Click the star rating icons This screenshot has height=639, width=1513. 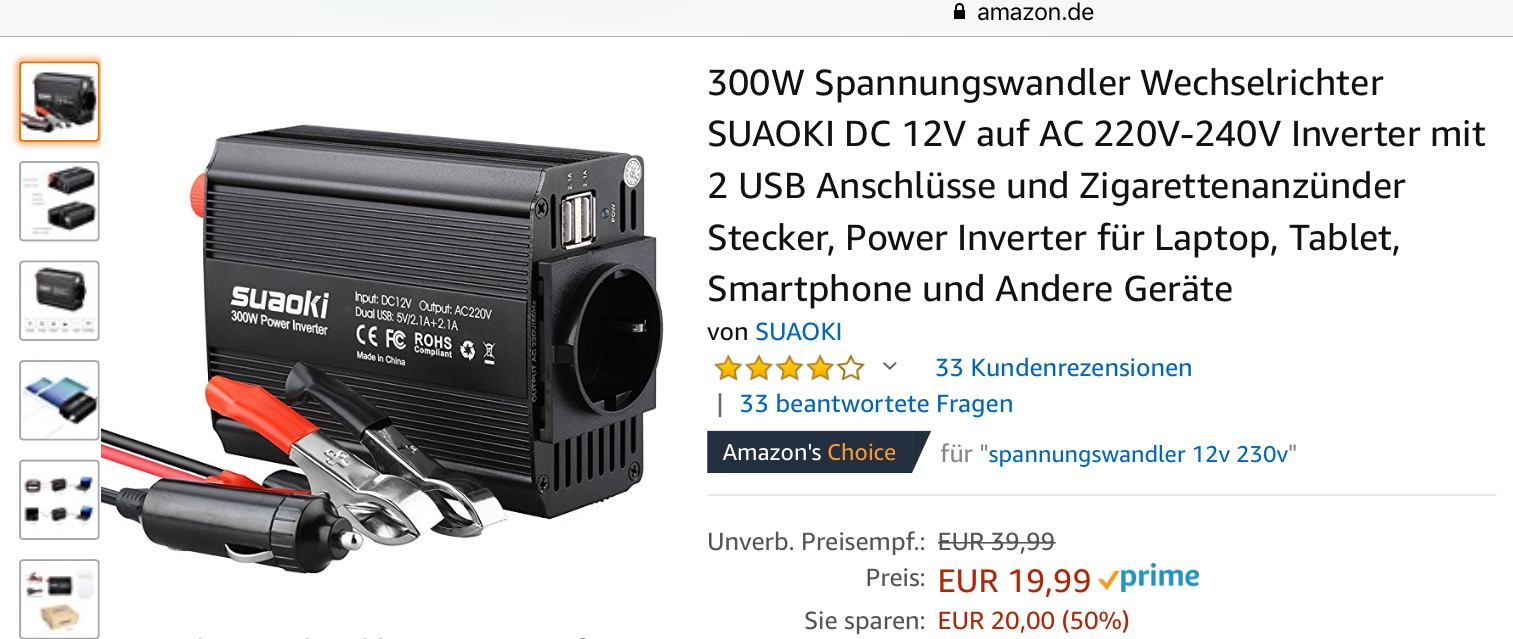coord(789,368)
